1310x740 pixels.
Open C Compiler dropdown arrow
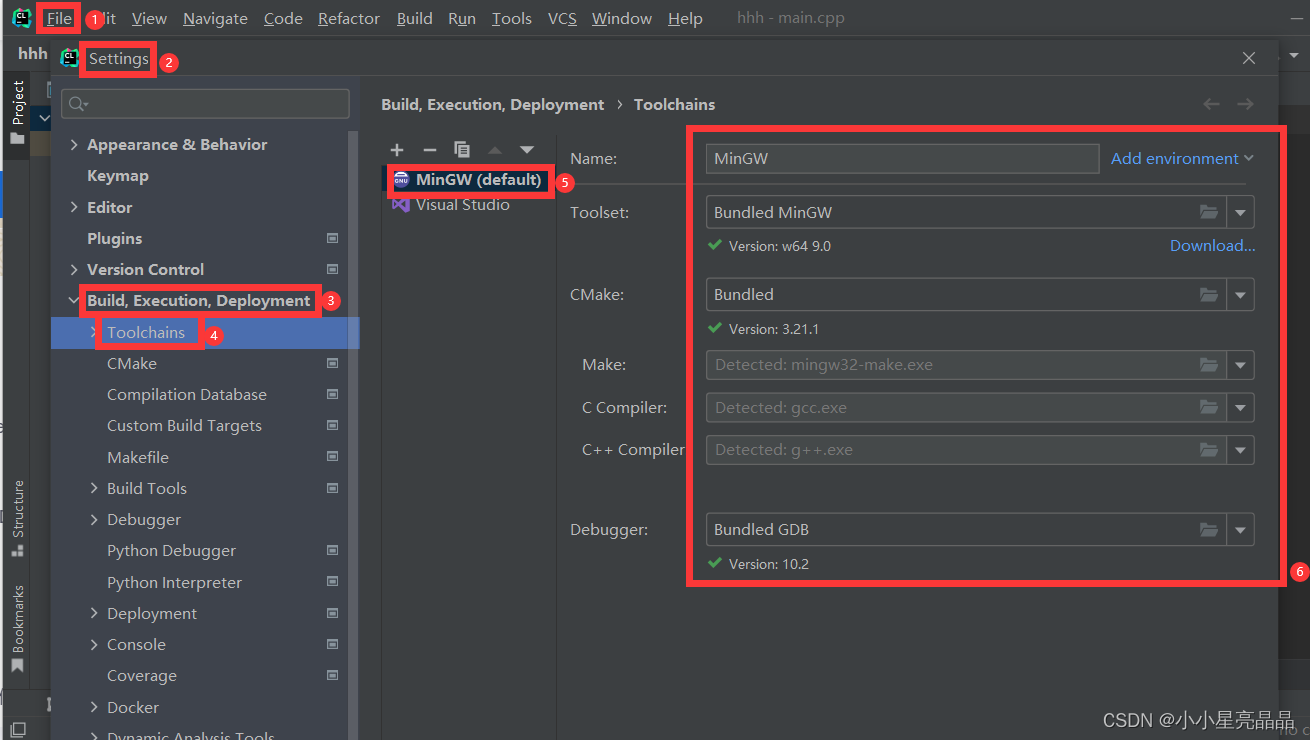[1241, 408]
